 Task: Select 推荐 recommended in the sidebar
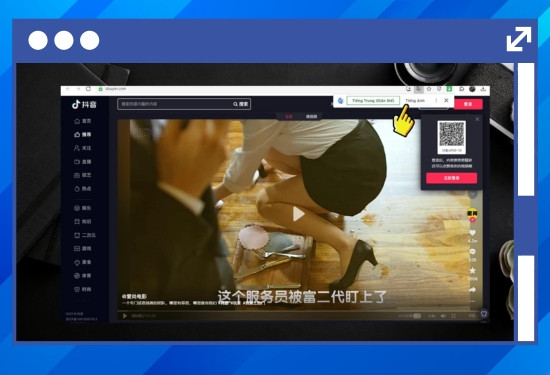[83, 134]
